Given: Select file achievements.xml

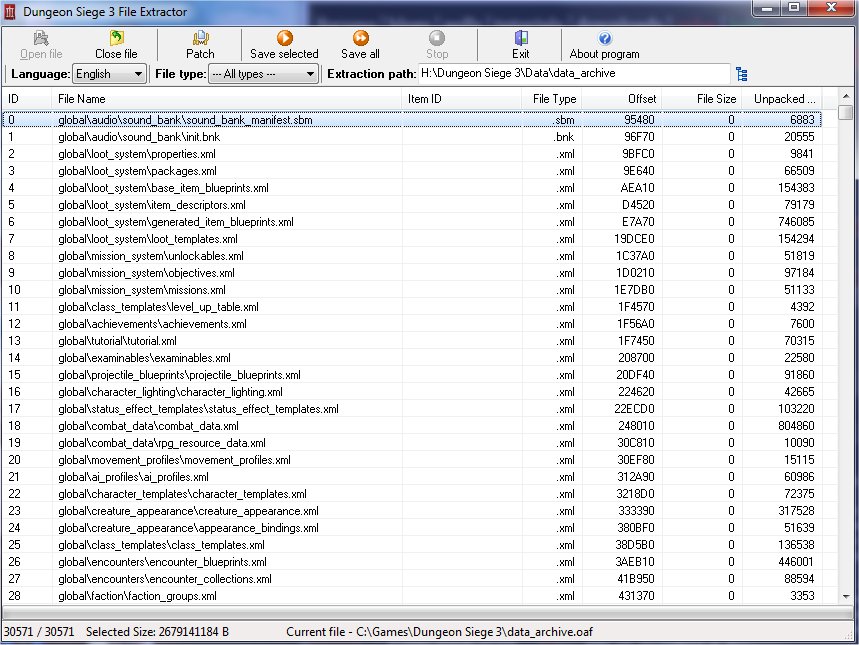Looking at the screenshot, I should click(x=412, y=324).
